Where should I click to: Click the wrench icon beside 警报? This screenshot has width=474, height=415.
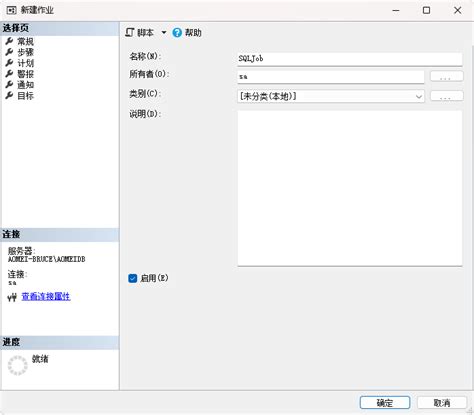pos(9,74)
